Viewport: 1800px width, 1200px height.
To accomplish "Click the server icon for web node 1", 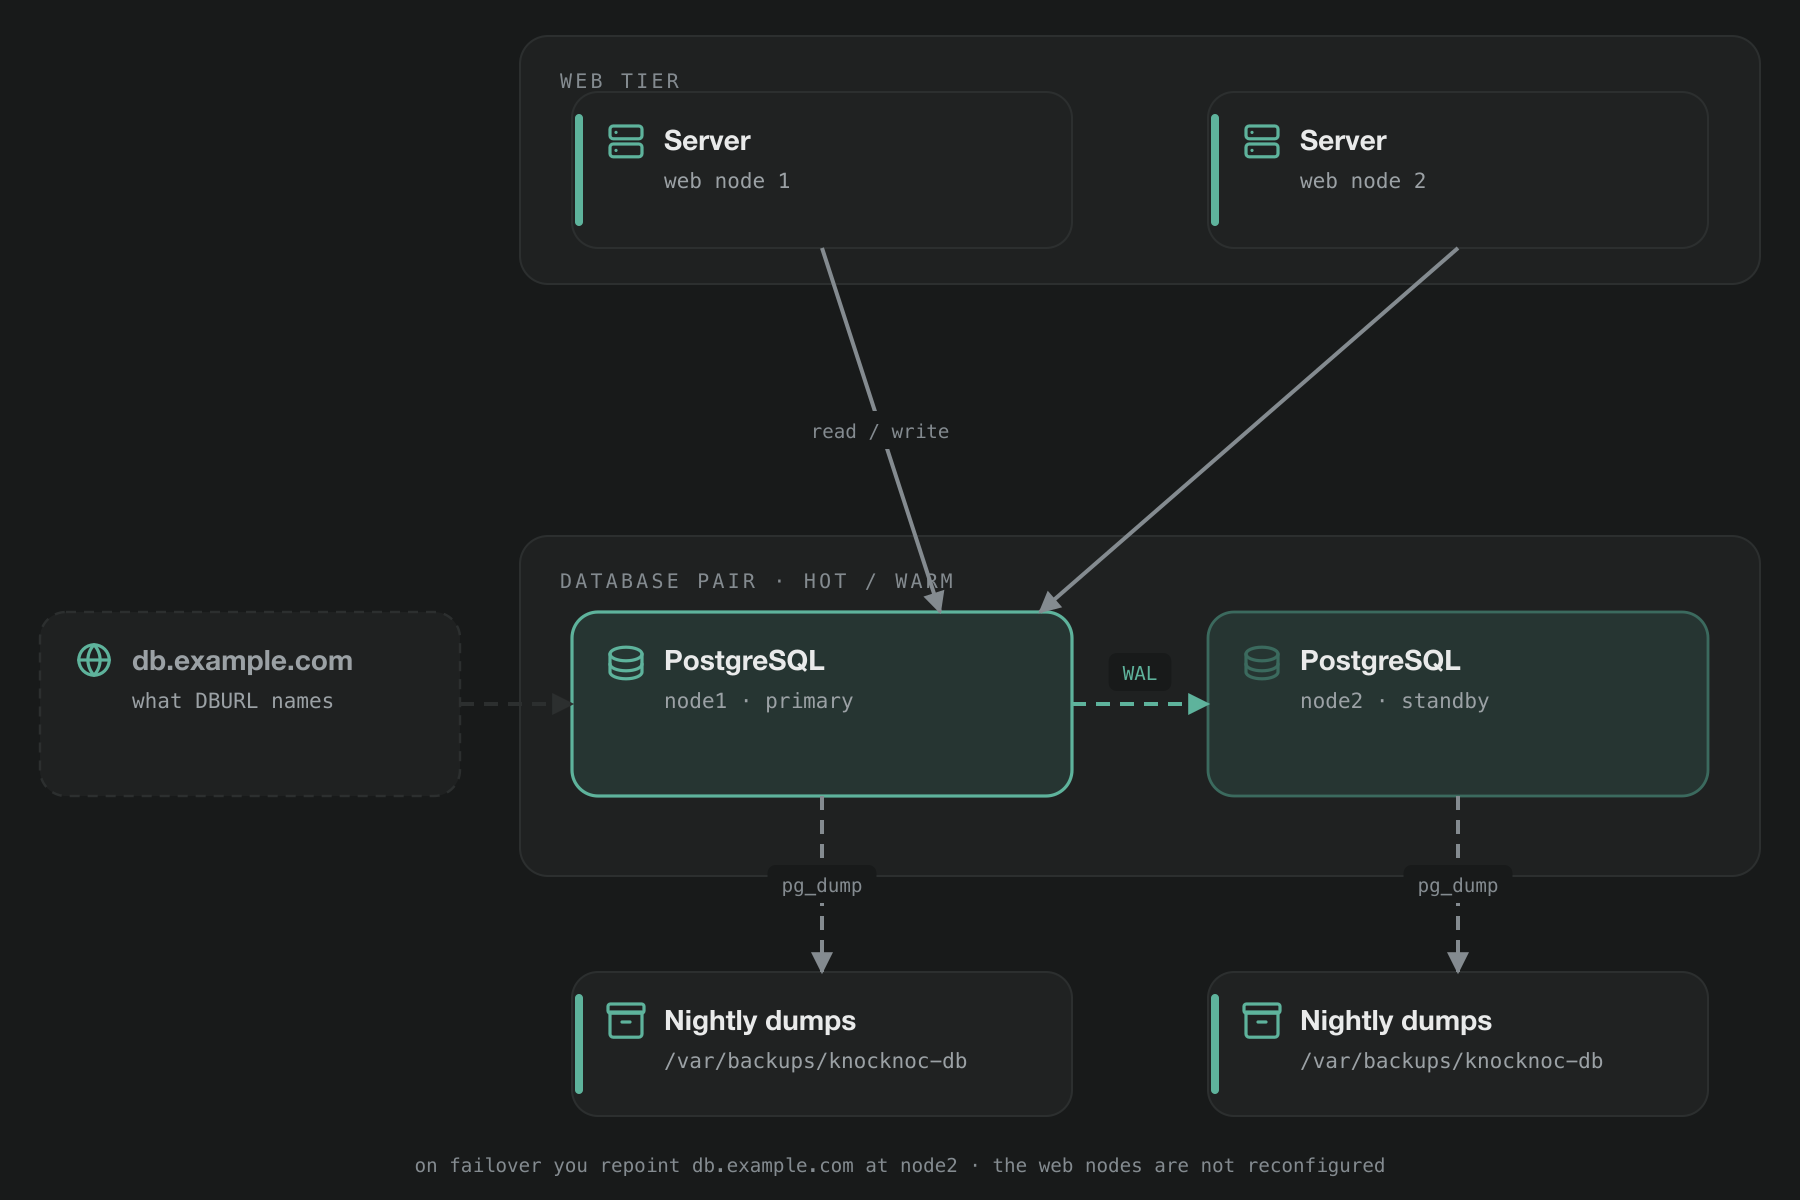I will [x=626, y=141].
